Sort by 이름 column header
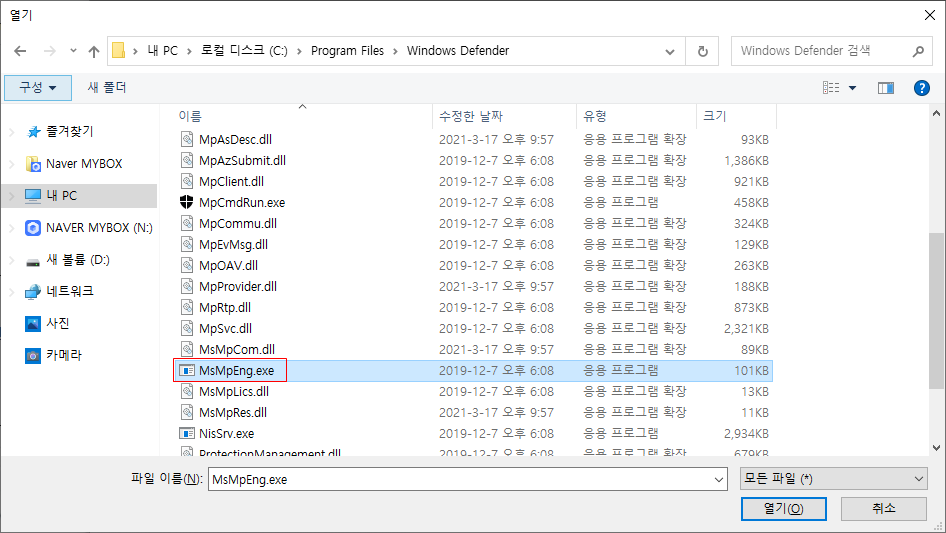Screen dimensions: 946x533 302,116
